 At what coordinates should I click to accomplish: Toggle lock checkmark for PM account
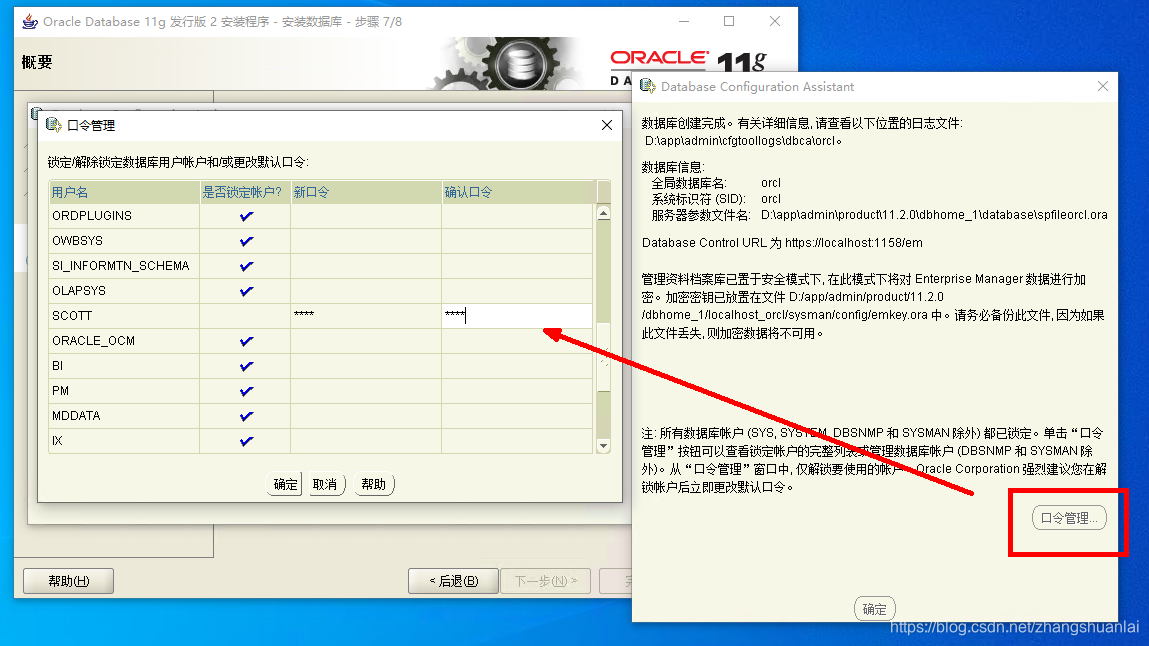(x=246, y=391)
